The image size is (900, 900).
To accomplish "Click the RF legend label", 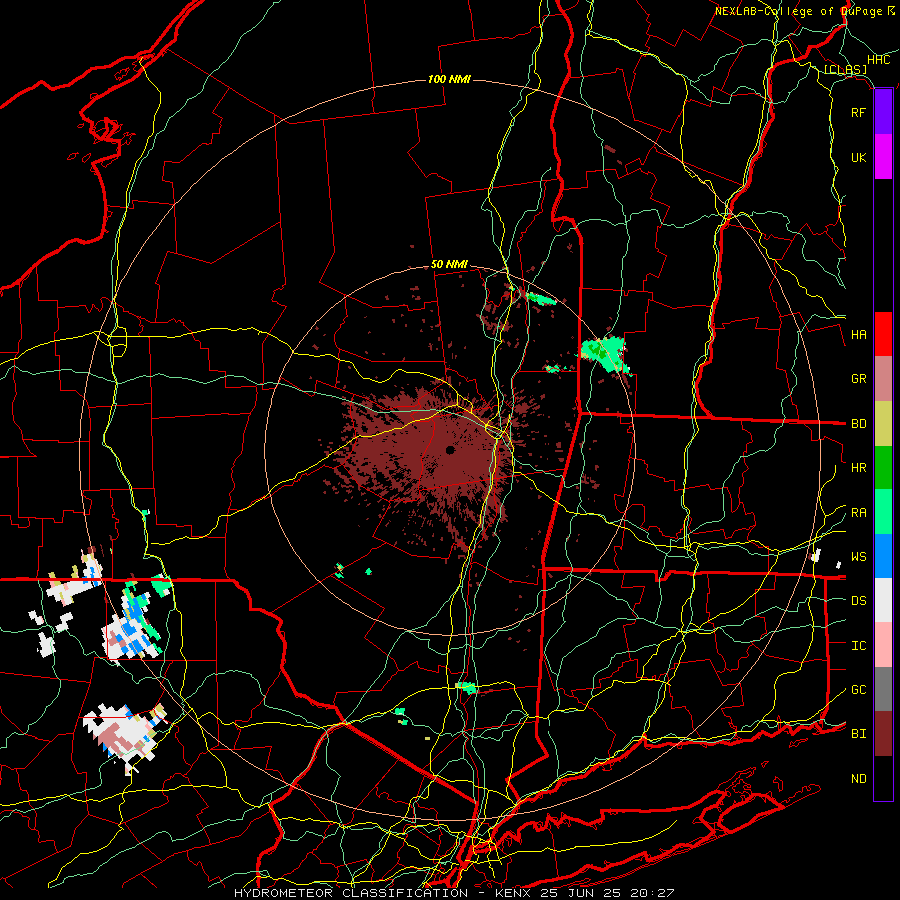I will [x=858, y=112].
